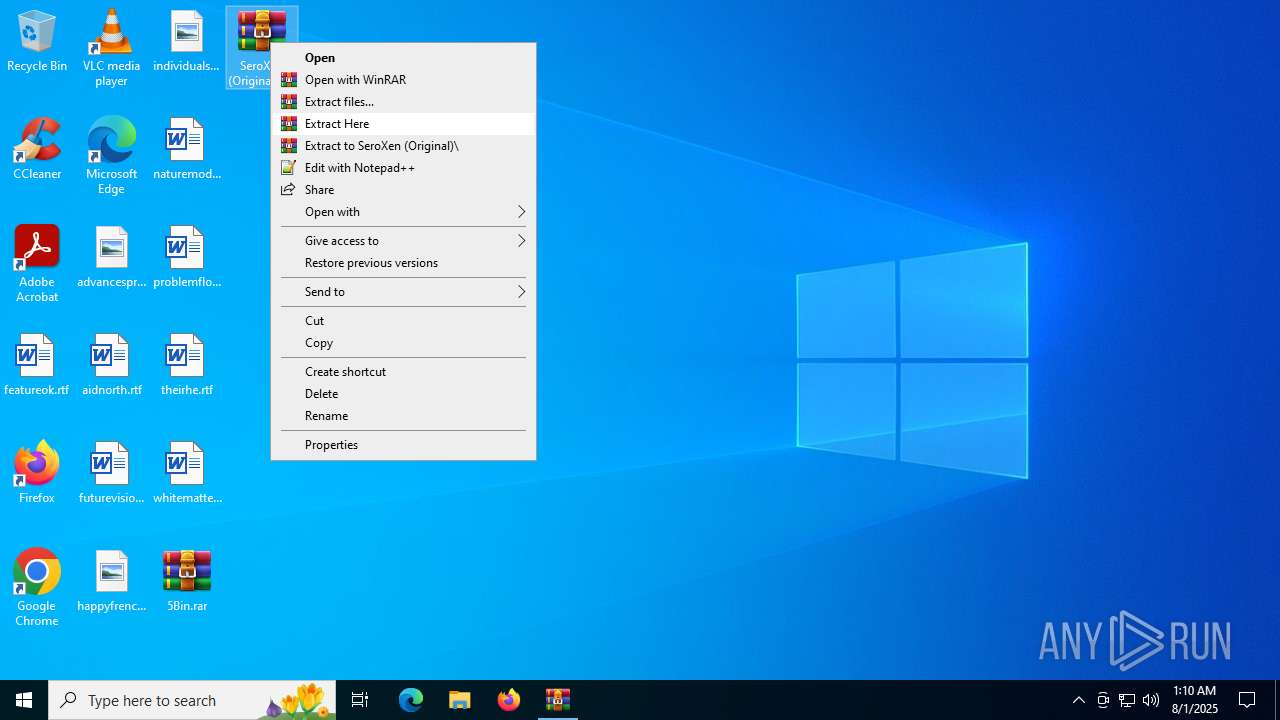Open Task View on the taskbar
Image resolution: width=1280 pixels, height=720 pixels.
360,700
